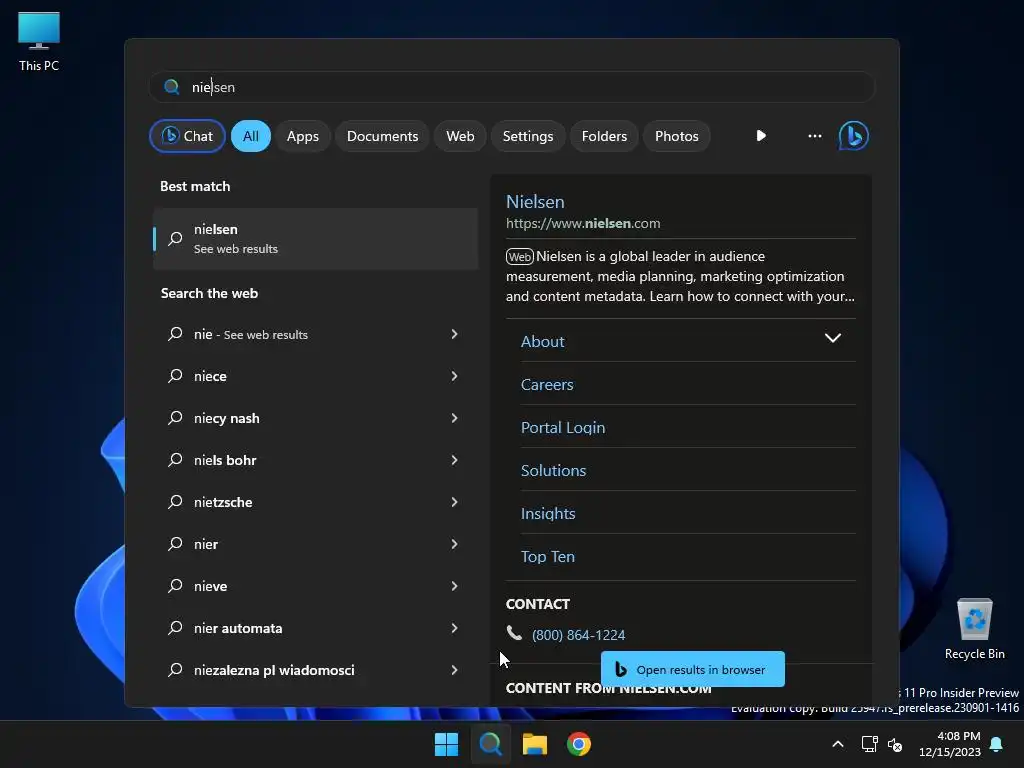Show hidden system tray icons

(x=838, y=744)
